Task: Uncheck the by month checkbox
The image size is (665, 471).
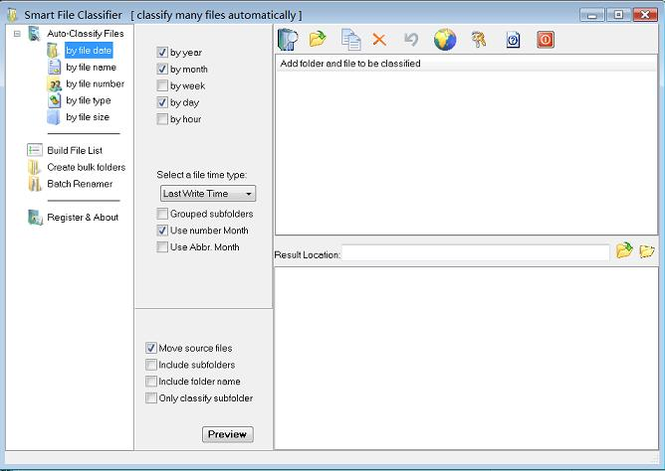Action: (162, 69)
